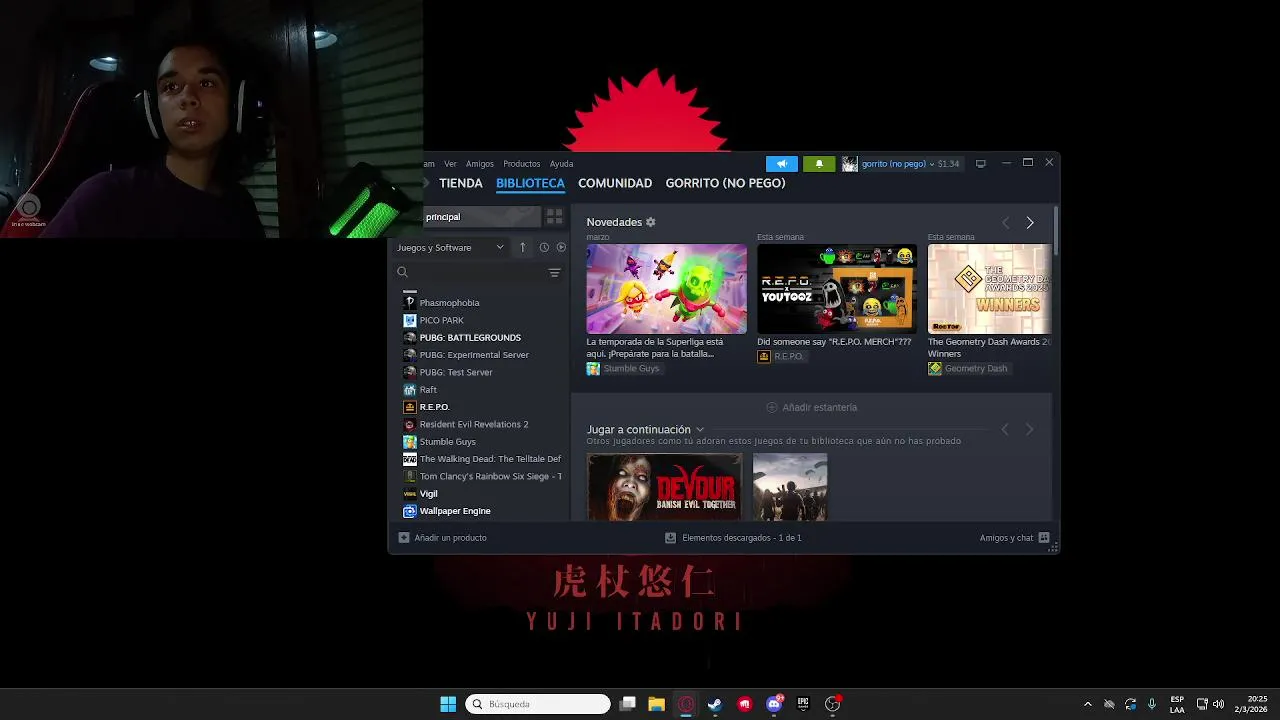Open the Juegos y Software dropdown
The height and width of the screenshot is (720, 1280).
[450, 247]
